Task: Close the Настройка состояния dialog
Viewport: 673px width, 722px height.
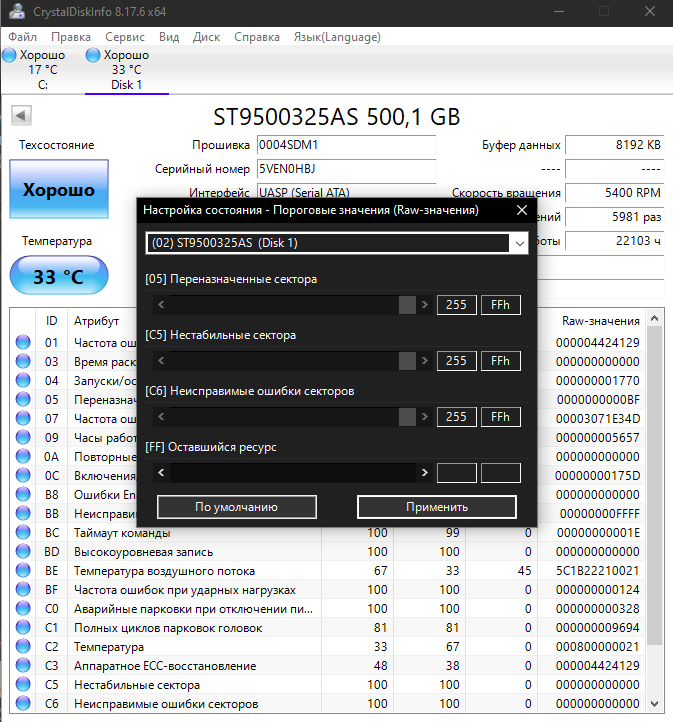Action: tap(522, 210)
